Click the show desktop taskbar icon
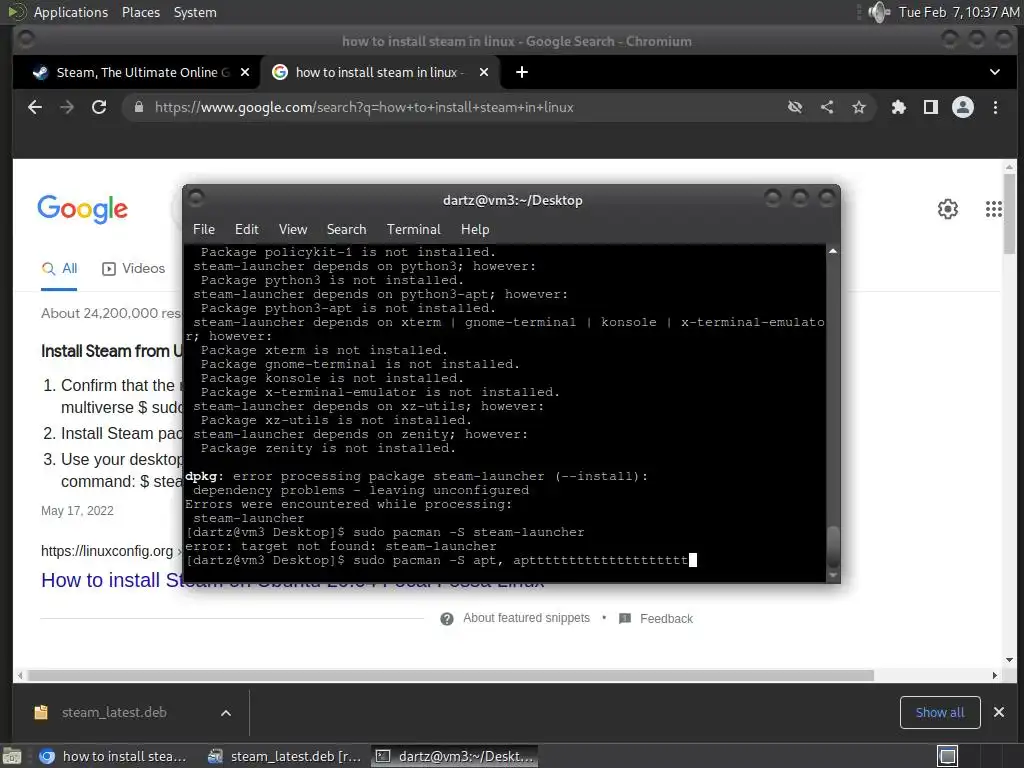 click(11, 756)
